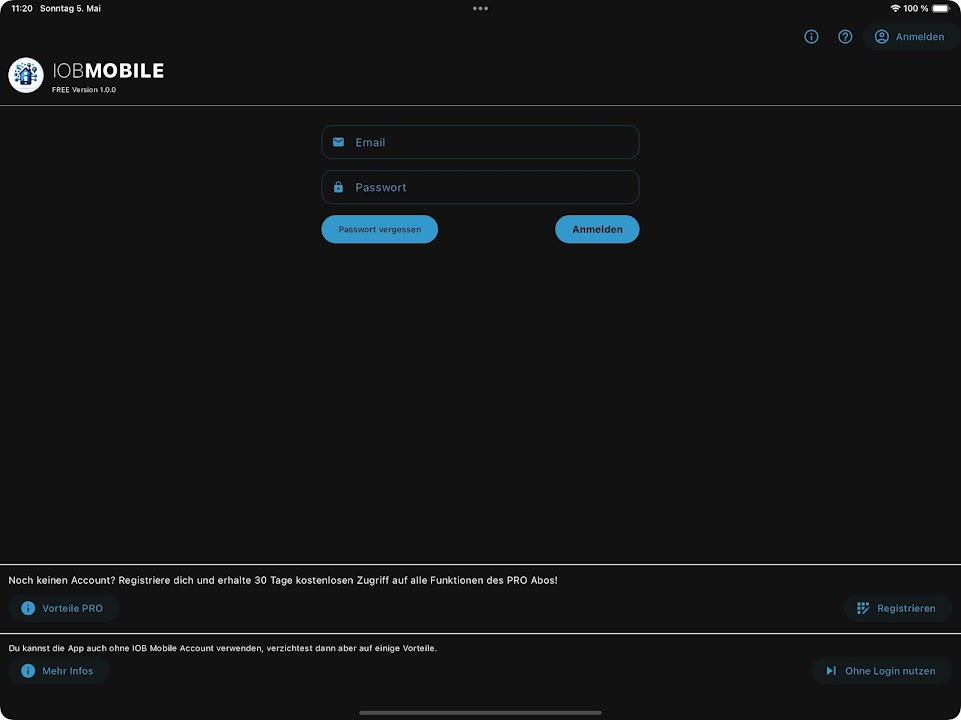Open Vorteile PRO details
Screen dimensions: 961x720
(63, 608)
